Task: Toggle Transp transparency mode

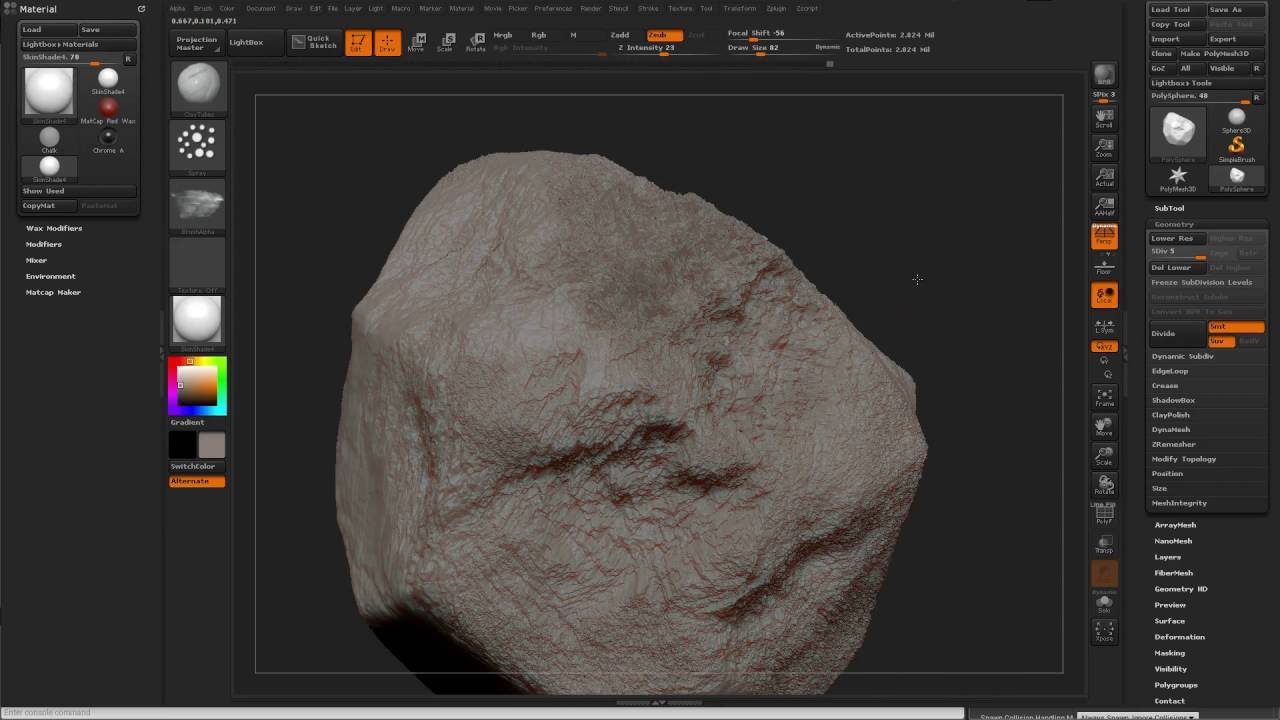Action: coord(1104,543)
